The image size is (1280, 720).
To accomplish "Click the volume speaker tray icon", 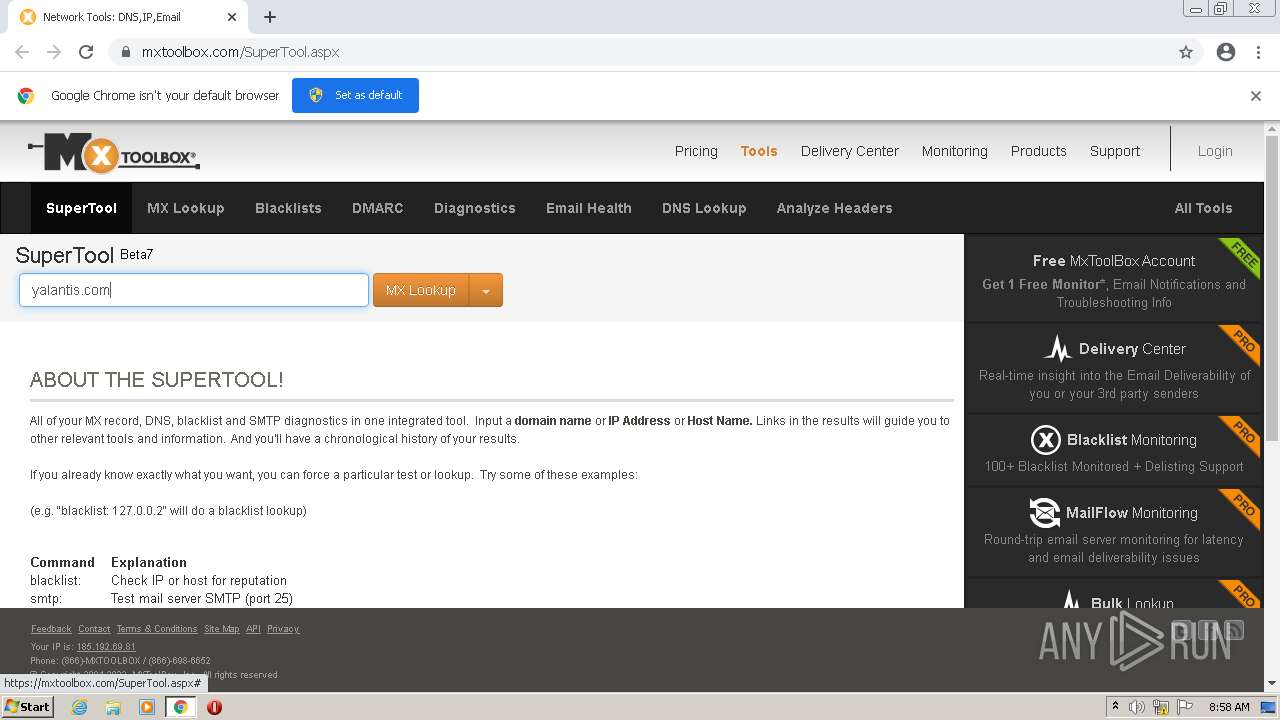I will [1137, 707].
